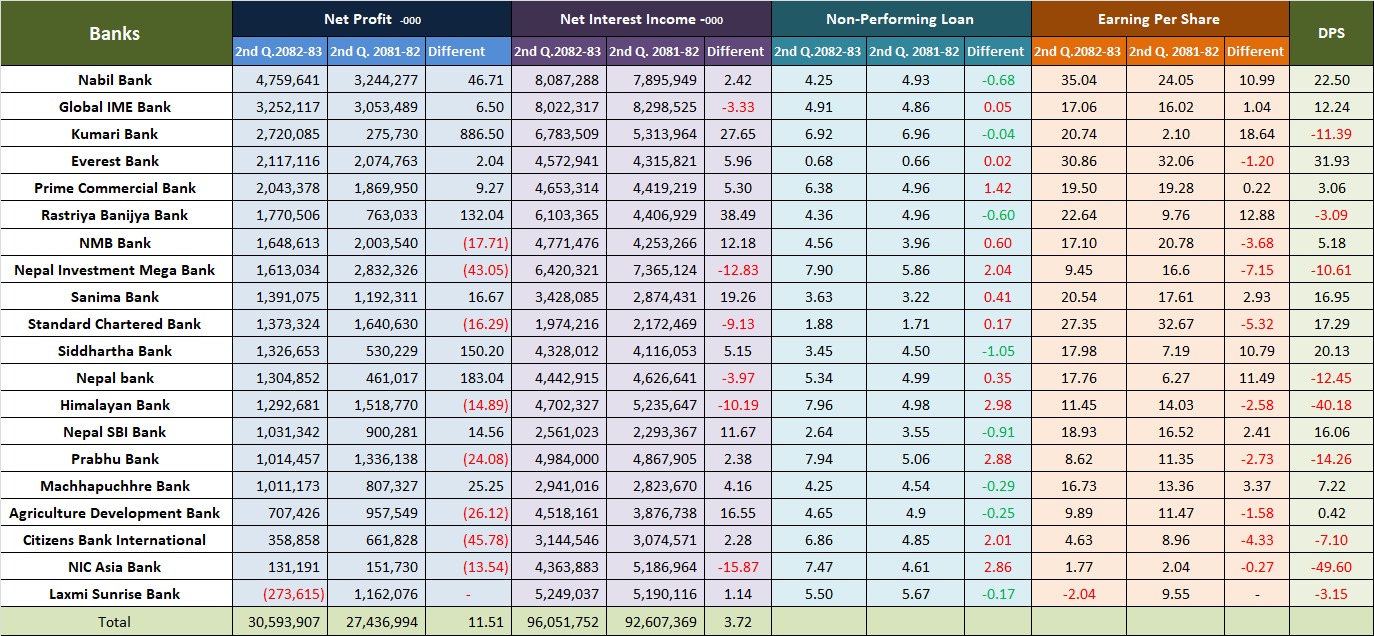Click Different subheader under Net Profit
The height and width of the screenshot is (636, 1374).
tap(455, 51)
